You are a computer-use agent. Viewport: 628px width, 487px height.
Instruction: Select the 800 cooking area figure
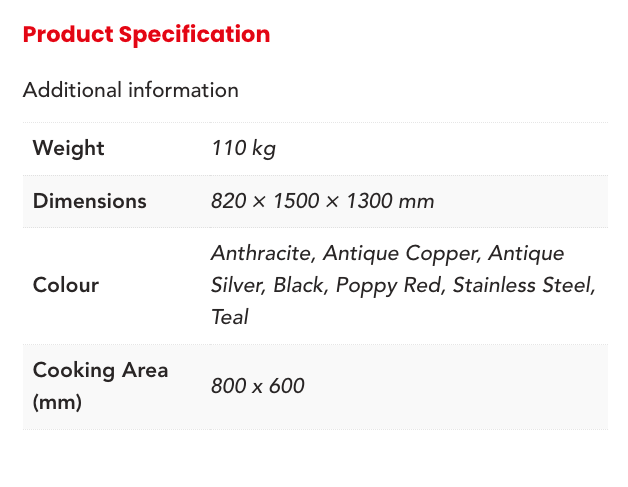coord(228,386)
